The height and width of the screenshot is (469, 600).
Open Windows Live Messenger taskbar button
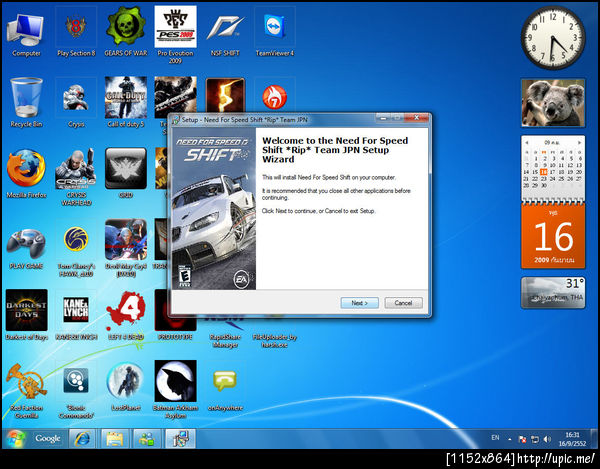[x=146, y=439]
